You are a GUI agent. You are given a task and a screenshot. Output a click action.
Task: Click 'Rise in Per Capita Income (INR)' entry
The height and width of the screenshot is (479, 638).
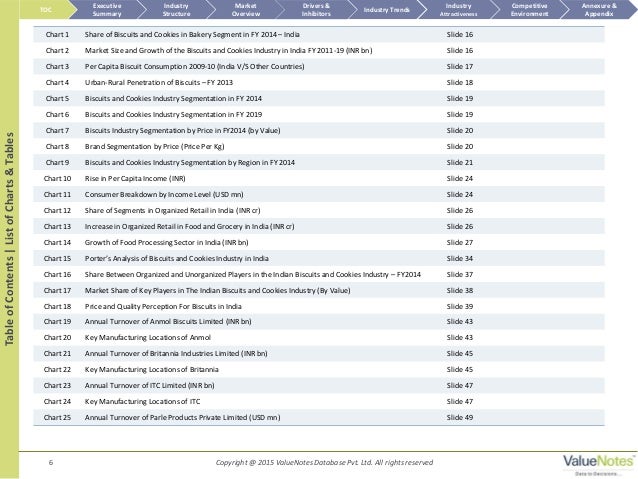tap(135, 178)
